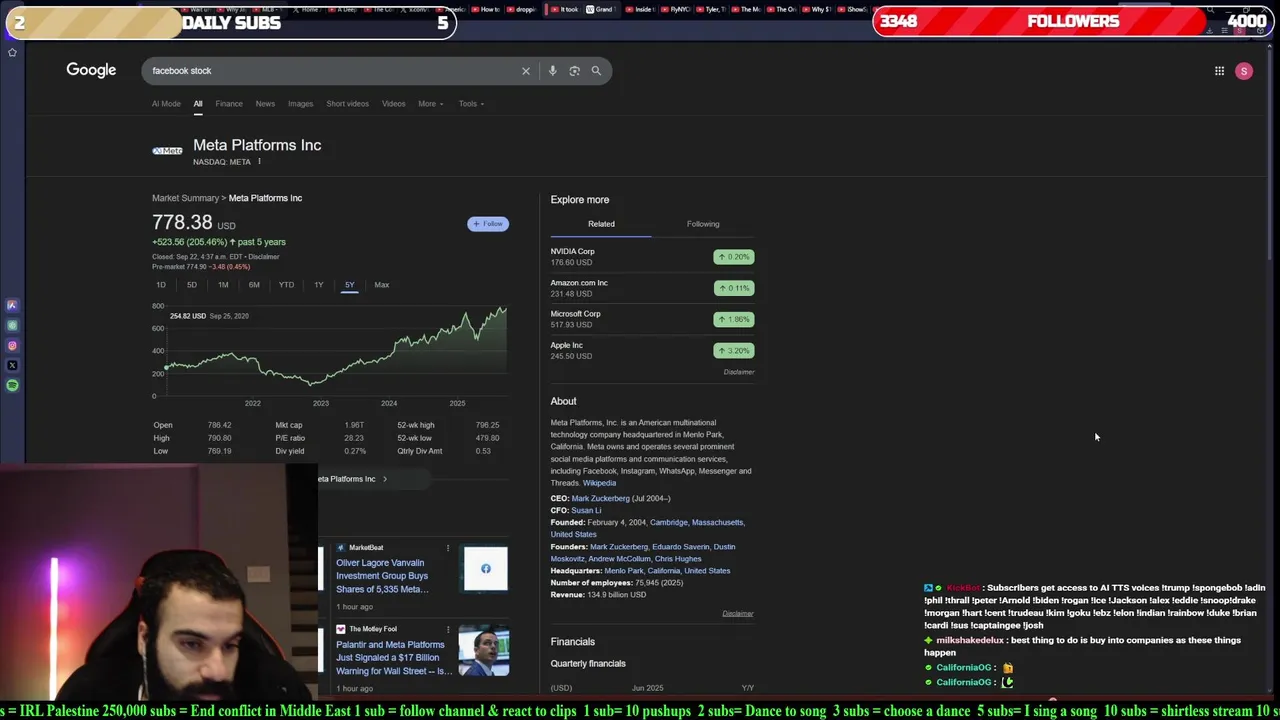Image resolution: width=1280 pixels, height=720 pixels.
Task: Switch to the Videos tab
Action: (393, 104)
